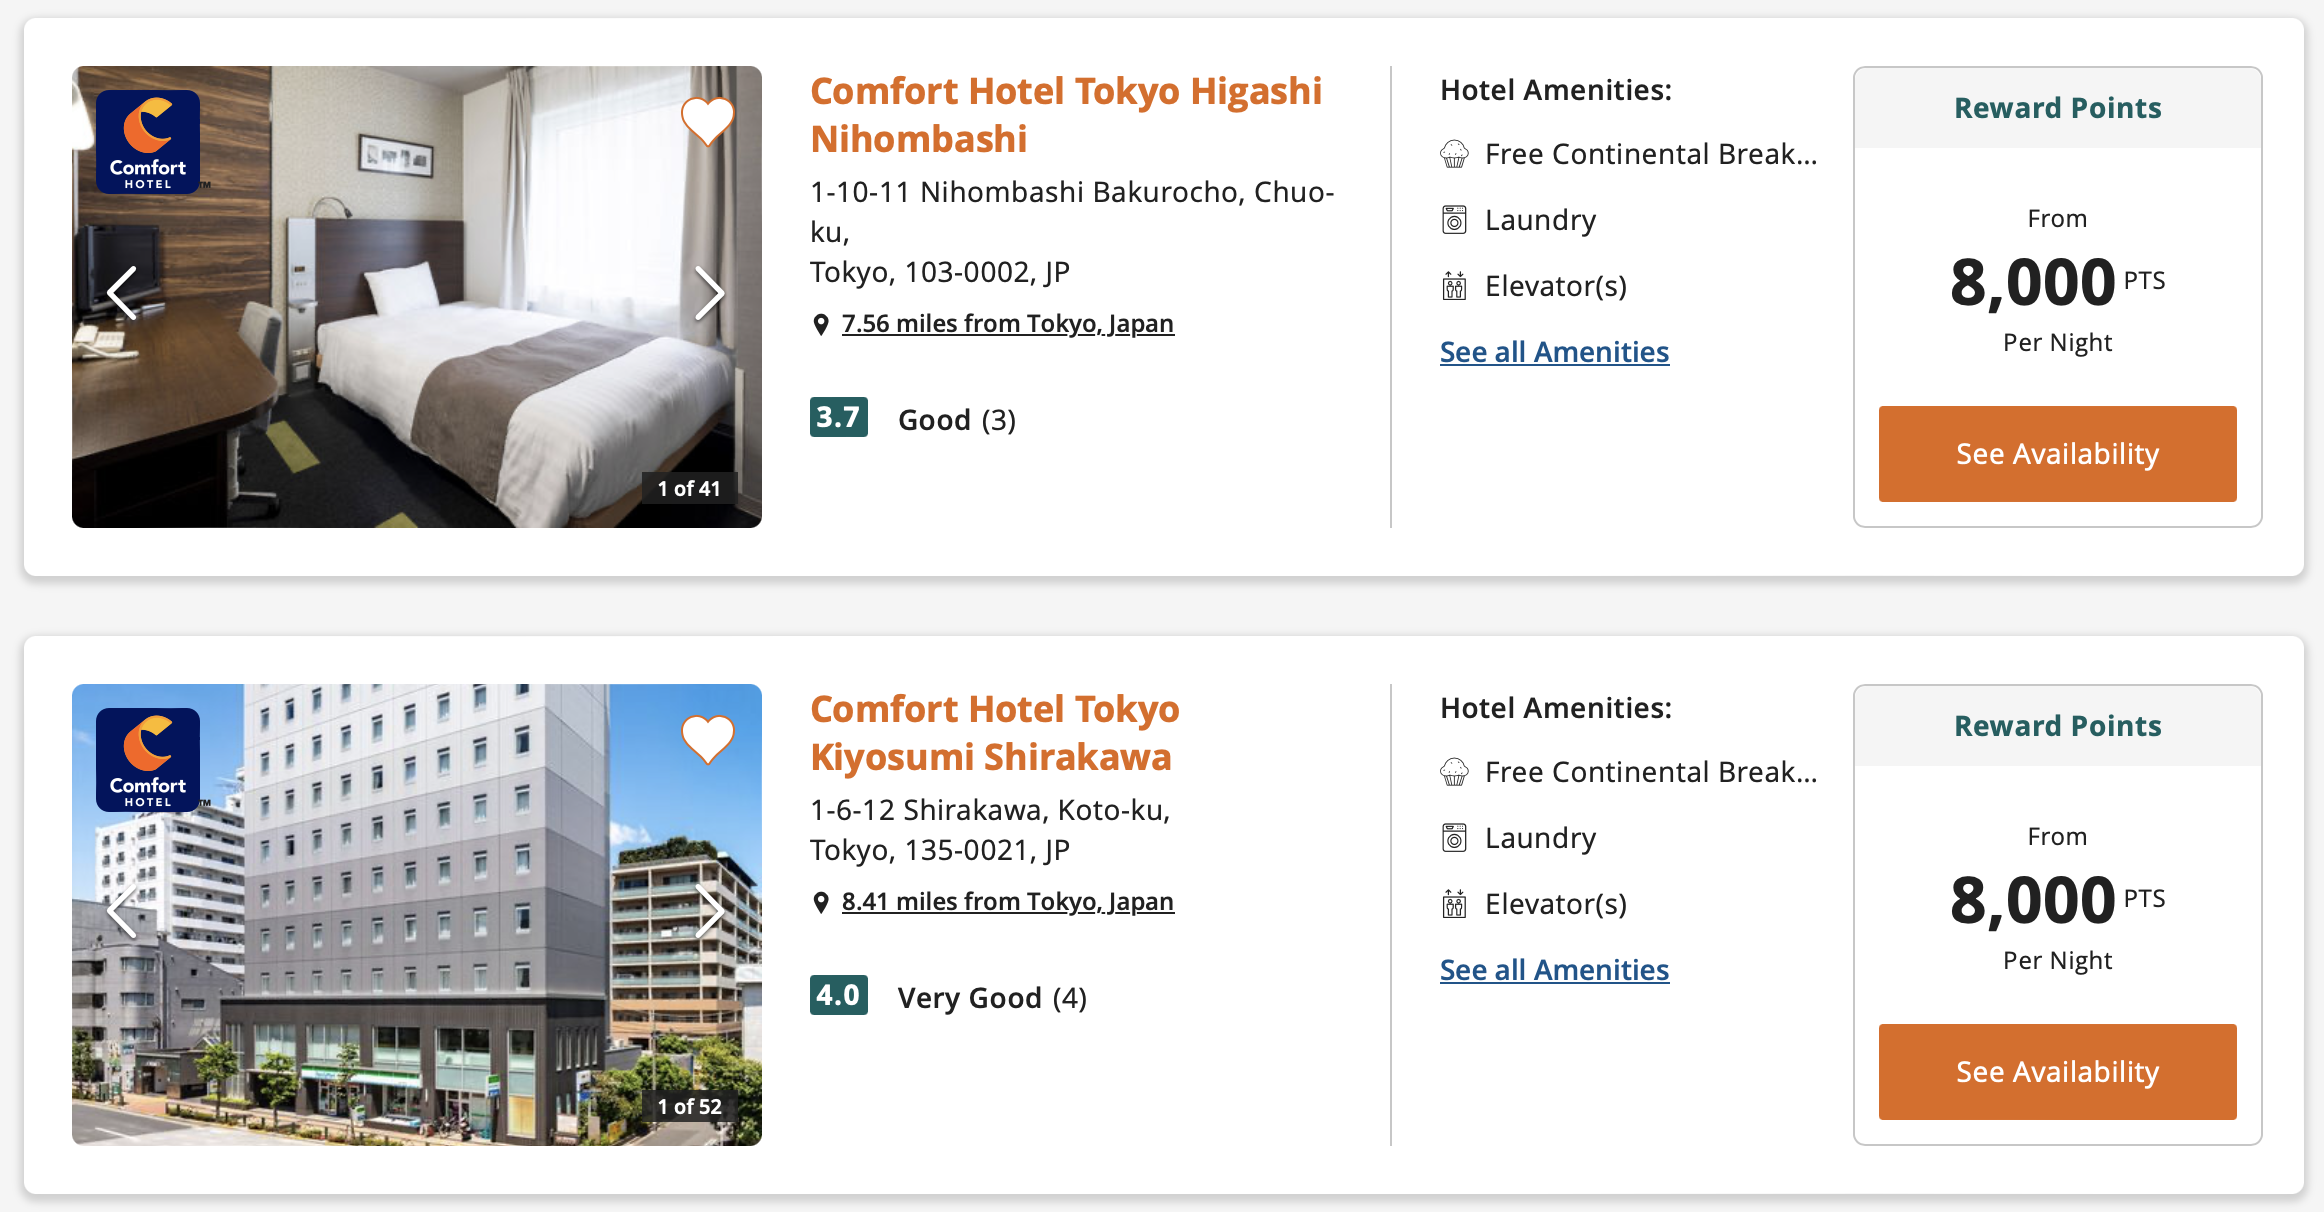The image size is (2324, 1212).
Task: Click map pin beside 7.56 miles distance
Action: click(821, 324)
